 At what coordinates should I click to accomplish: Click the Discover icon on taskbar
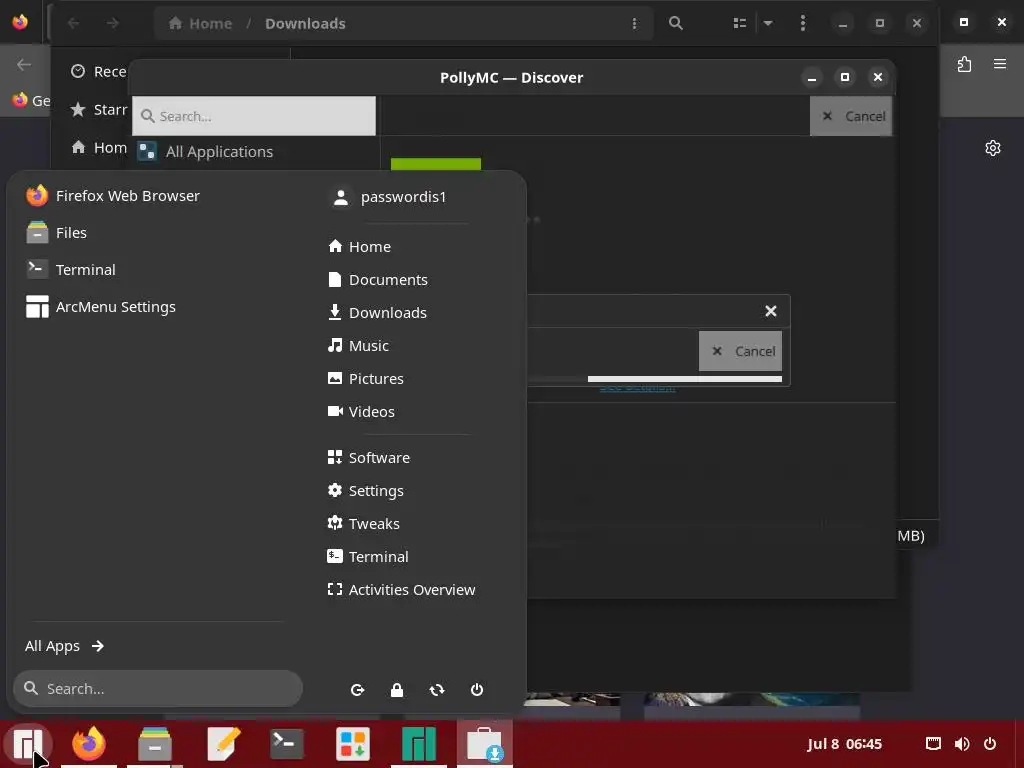click(485, 743)
